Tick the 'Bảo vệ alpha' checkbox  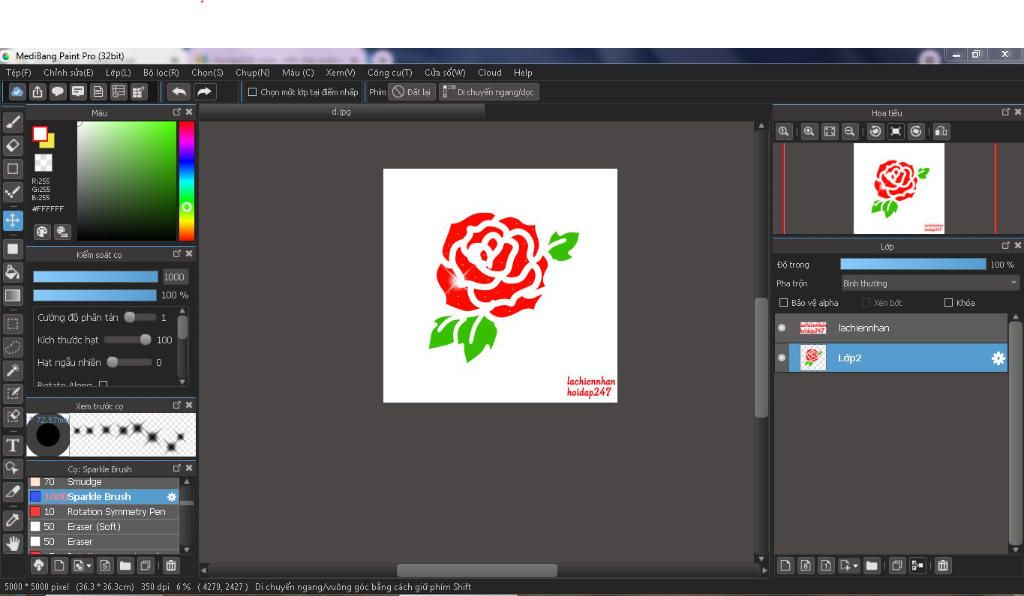click(x=783, y=302)
